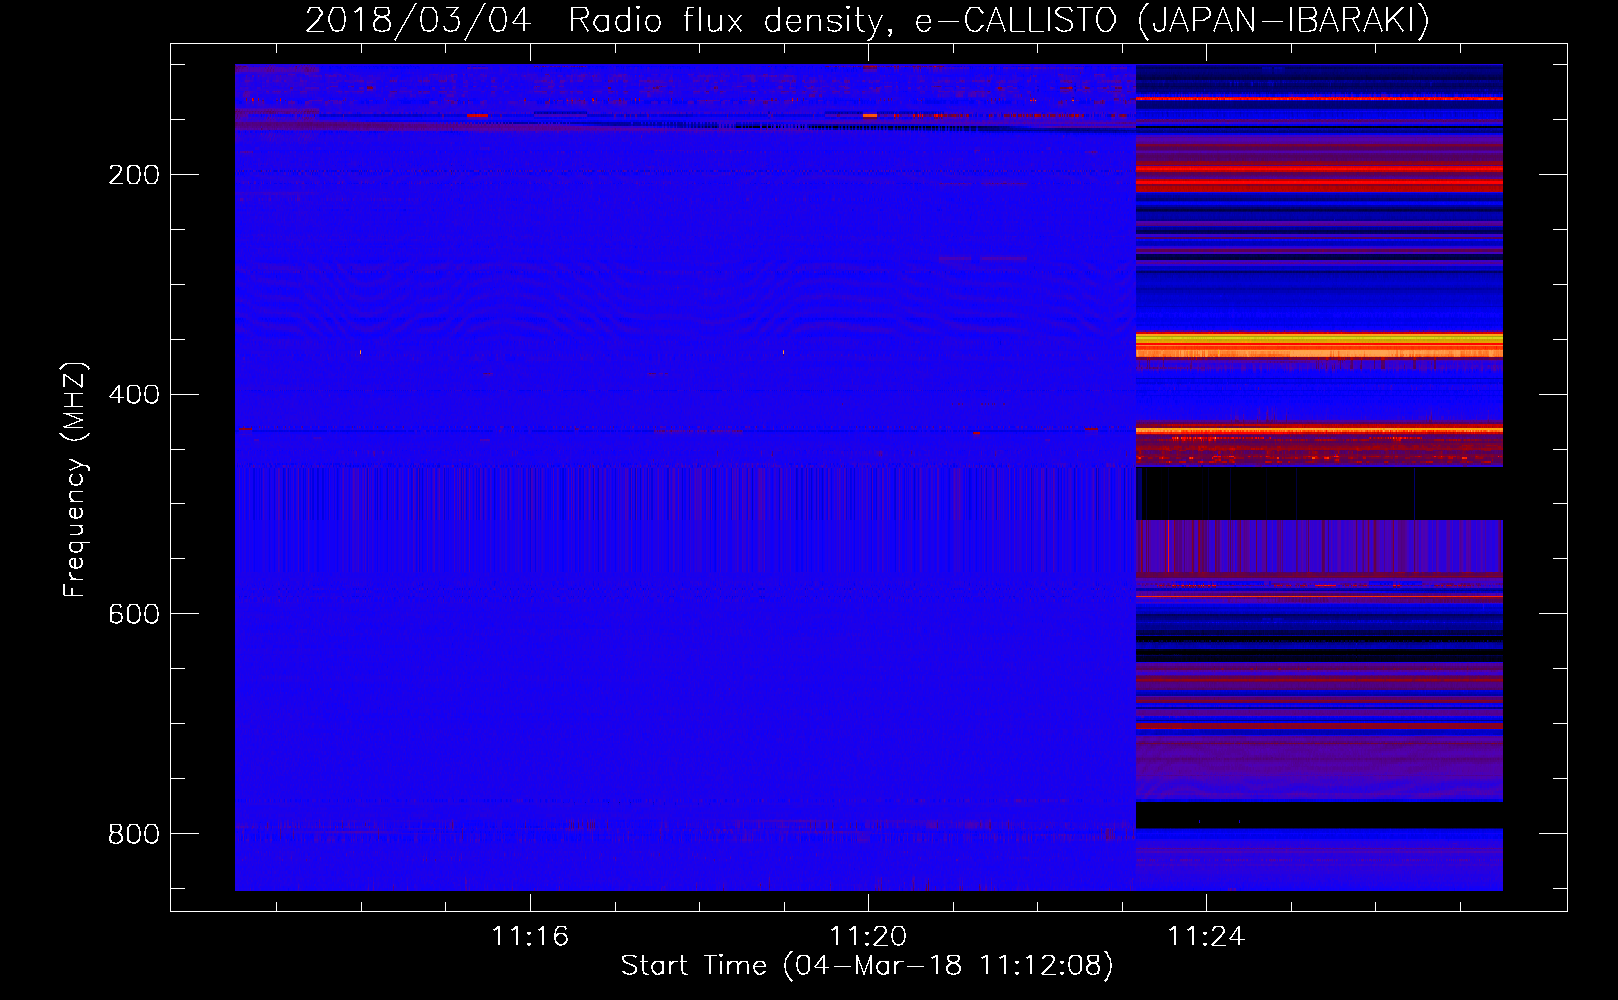Select the 200 frequency axis label
The height and width of the screenshot is (1000, 1618).
134,175
